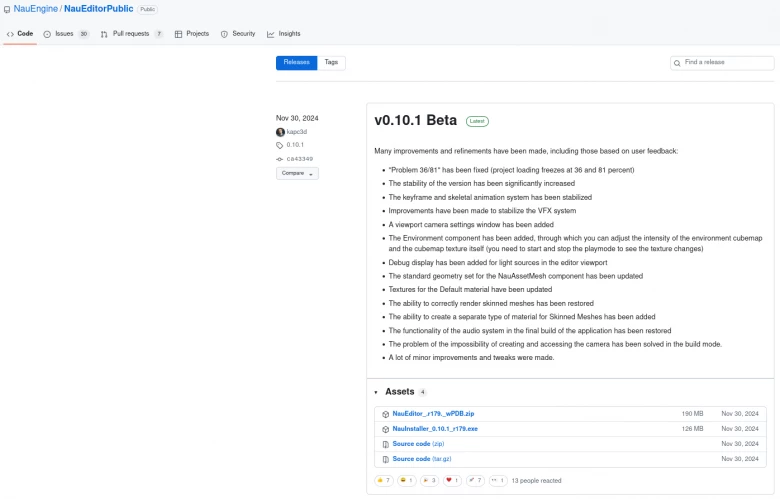Open NauEditorPublic repository link
This screenshot has width=780, height=499.
[98, 9]
